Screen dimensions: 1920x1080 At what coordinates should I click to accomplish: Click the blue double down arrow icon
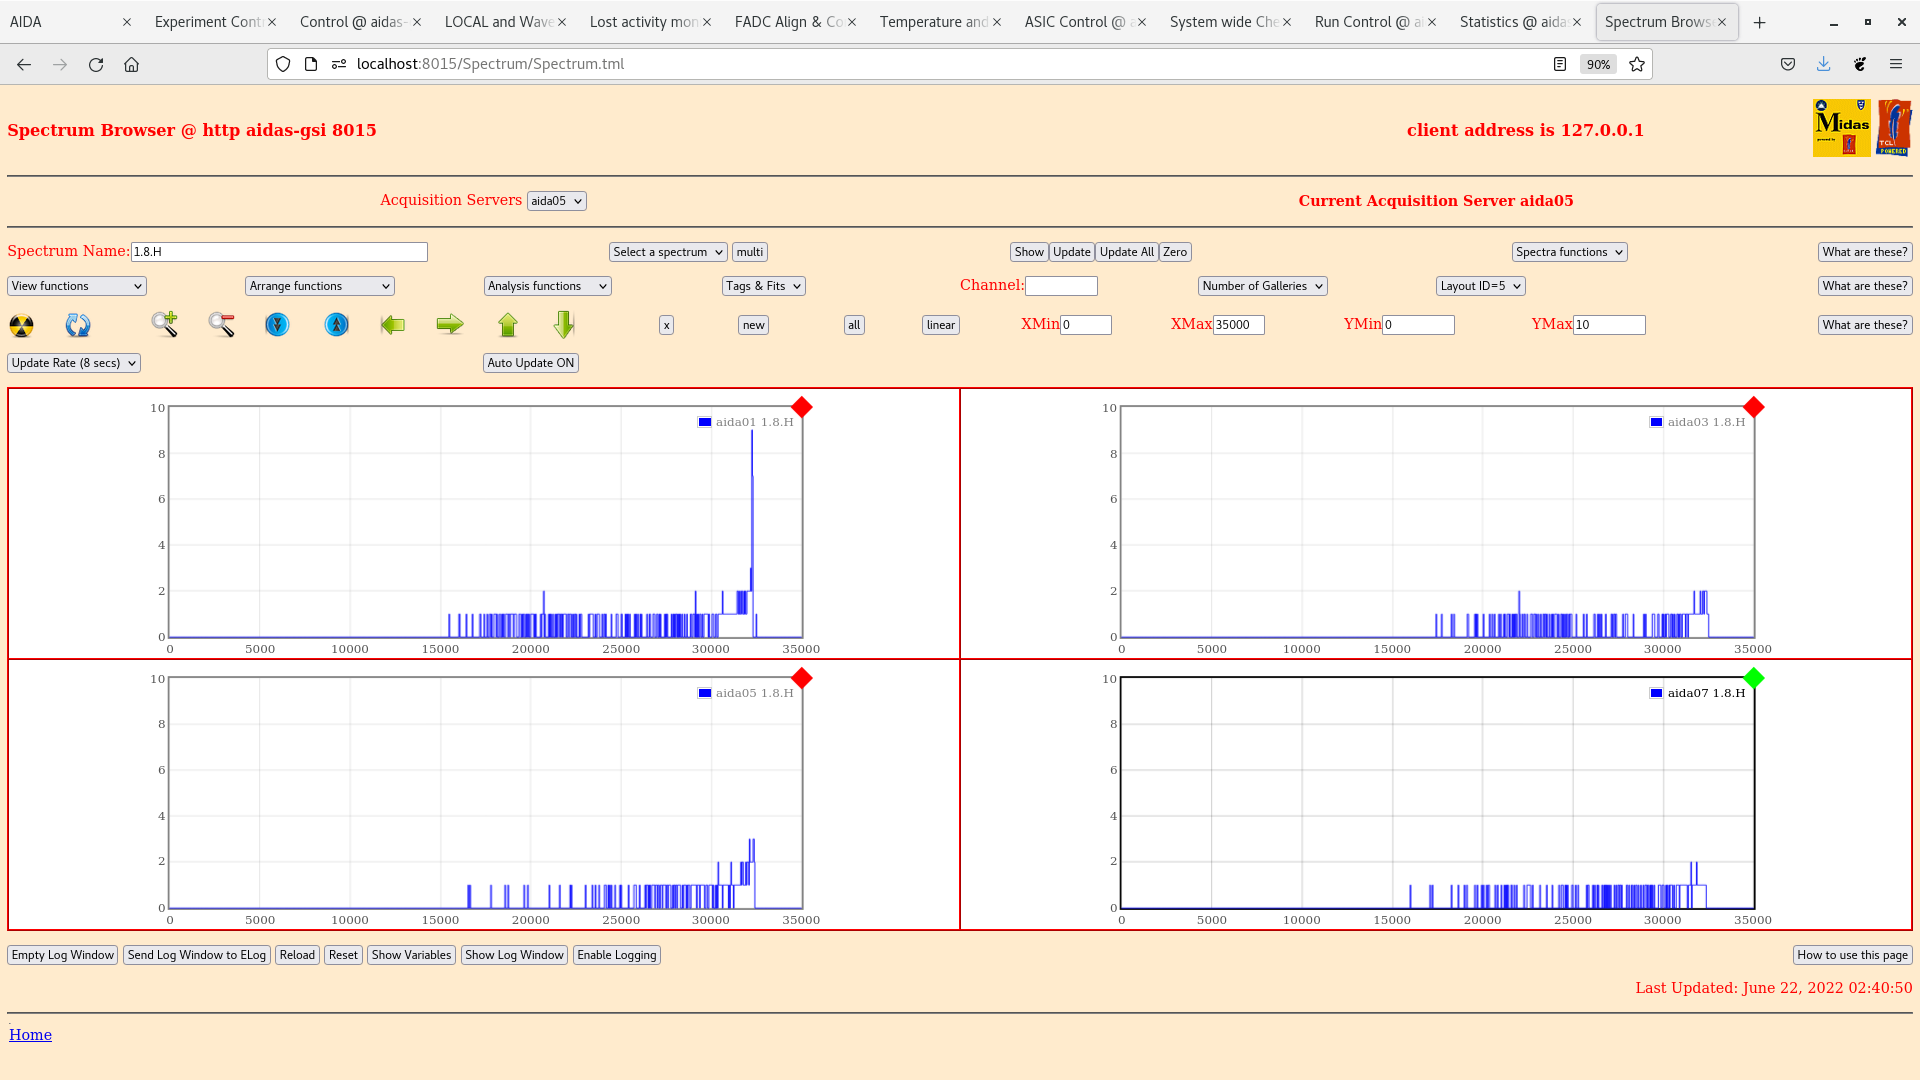(x=277, y=325)
